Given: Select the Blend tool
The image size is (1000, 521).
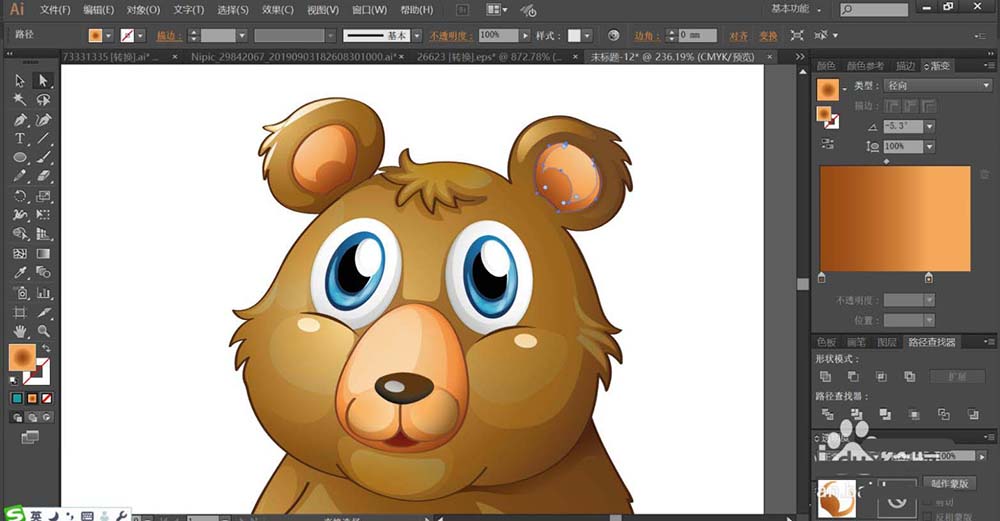Looking at the screenshot, I should (x=43, y=273).
